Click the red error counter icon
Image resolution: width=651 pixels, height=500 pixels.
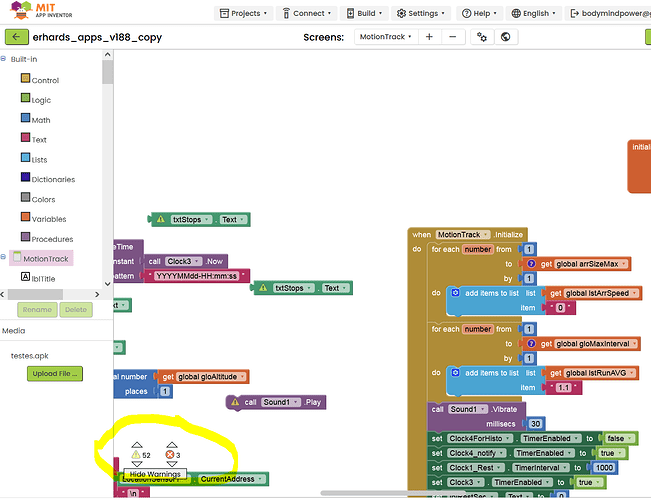coord(169,455)
